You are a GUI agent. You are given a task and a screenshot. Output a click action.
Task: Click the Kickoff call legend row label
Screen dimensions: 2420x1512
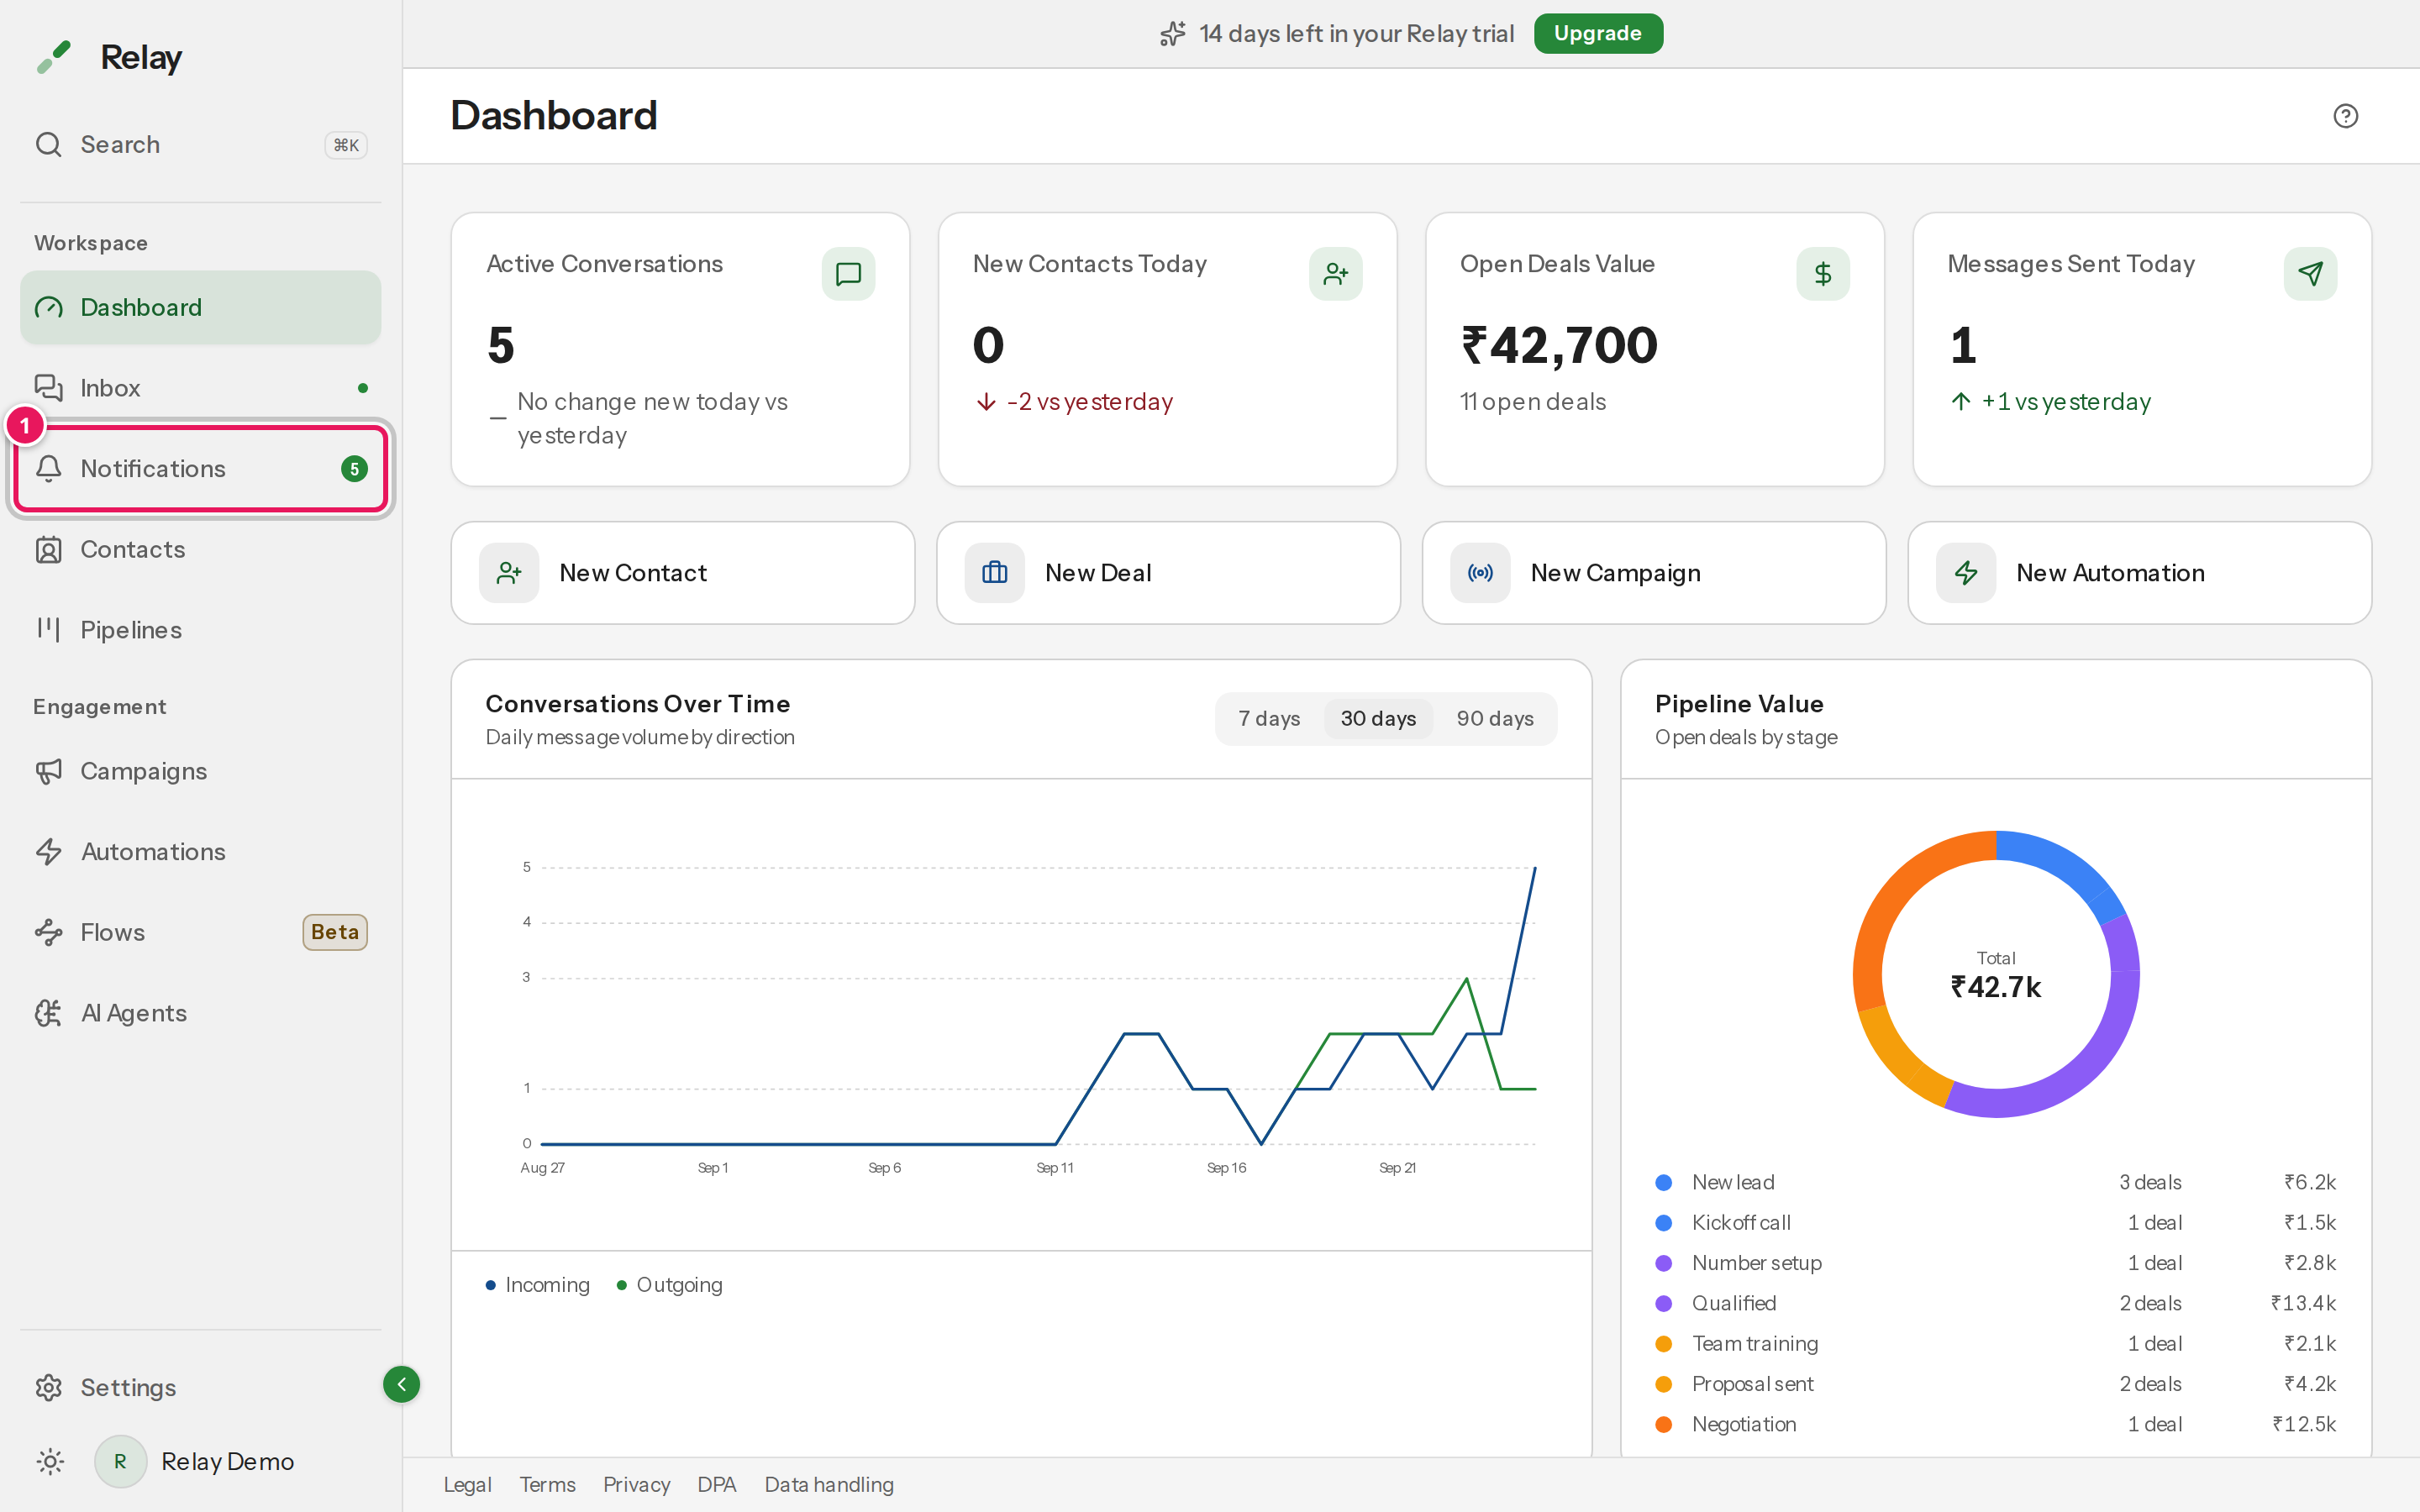coord(1741,1223)
